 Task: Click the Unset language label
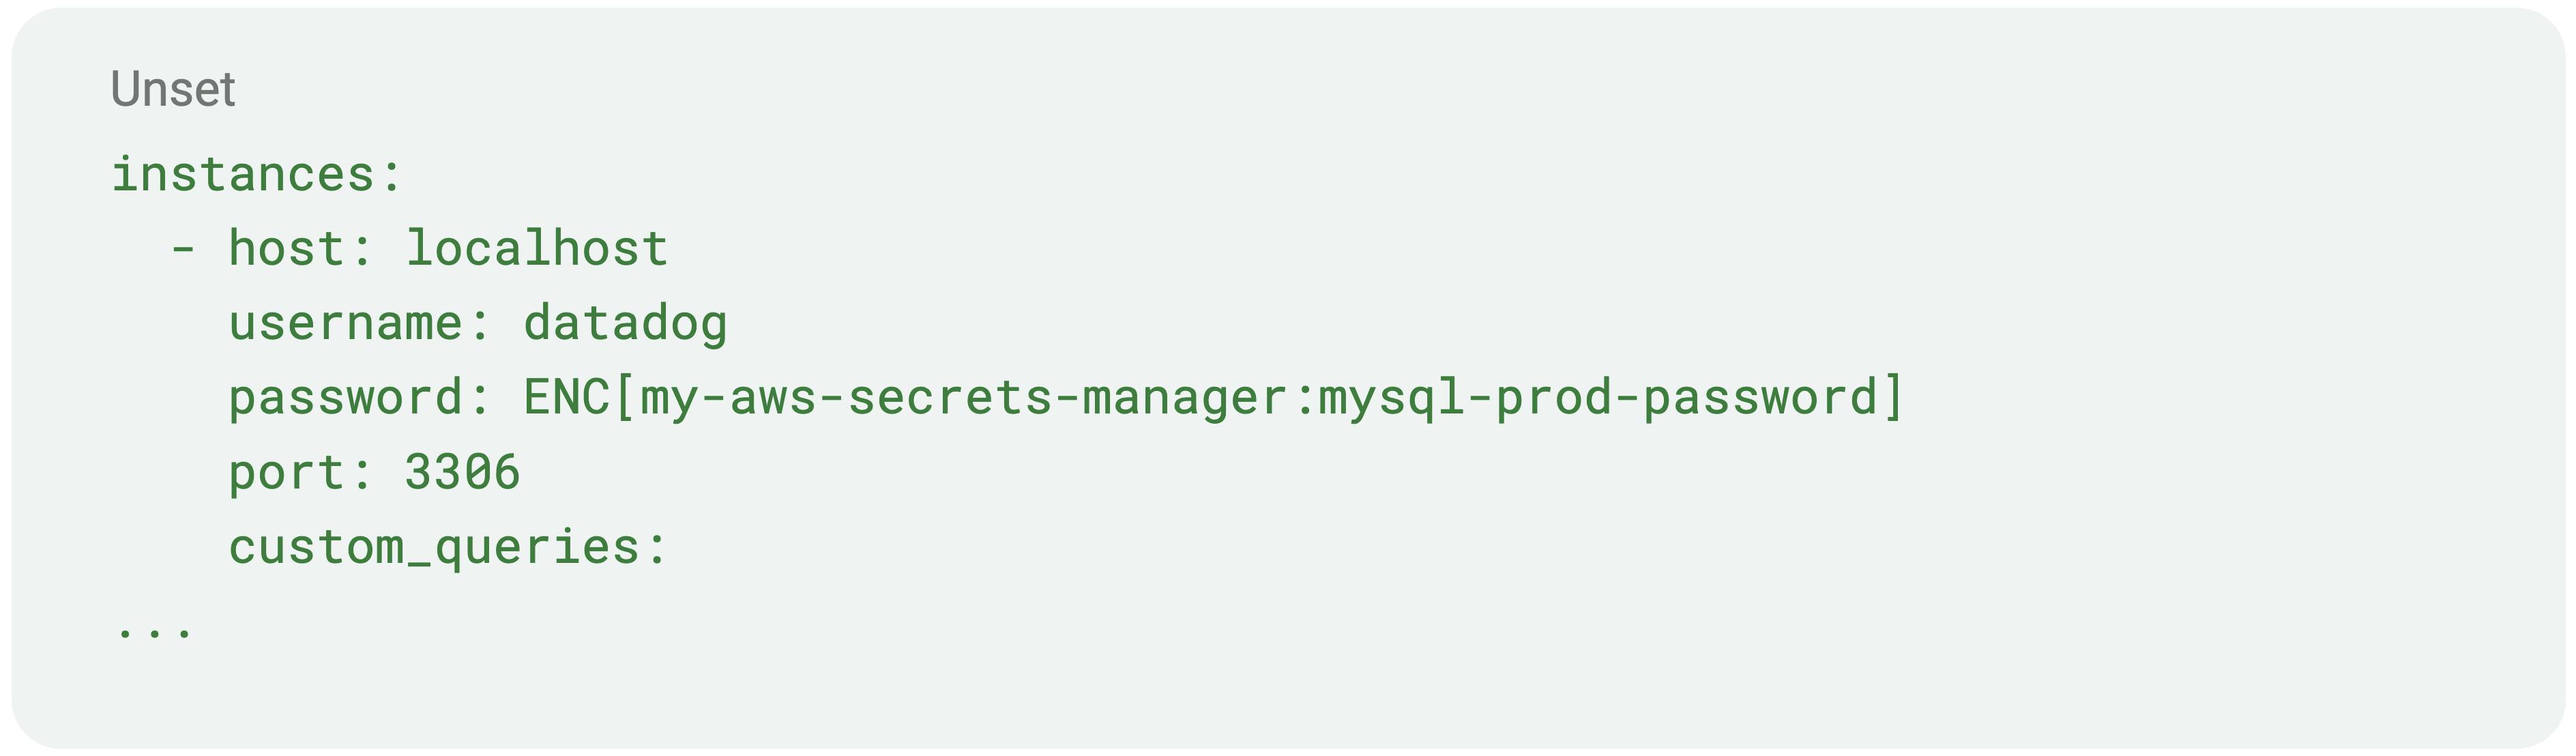click(x=173, y=89)
